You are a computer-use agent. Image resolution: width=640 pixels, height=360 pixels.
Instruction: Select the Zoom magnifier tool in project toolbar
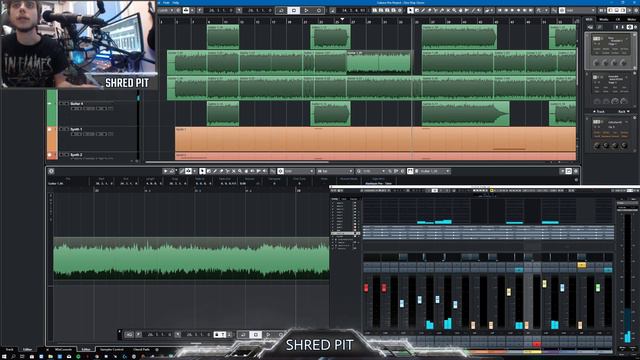[454, 10]
